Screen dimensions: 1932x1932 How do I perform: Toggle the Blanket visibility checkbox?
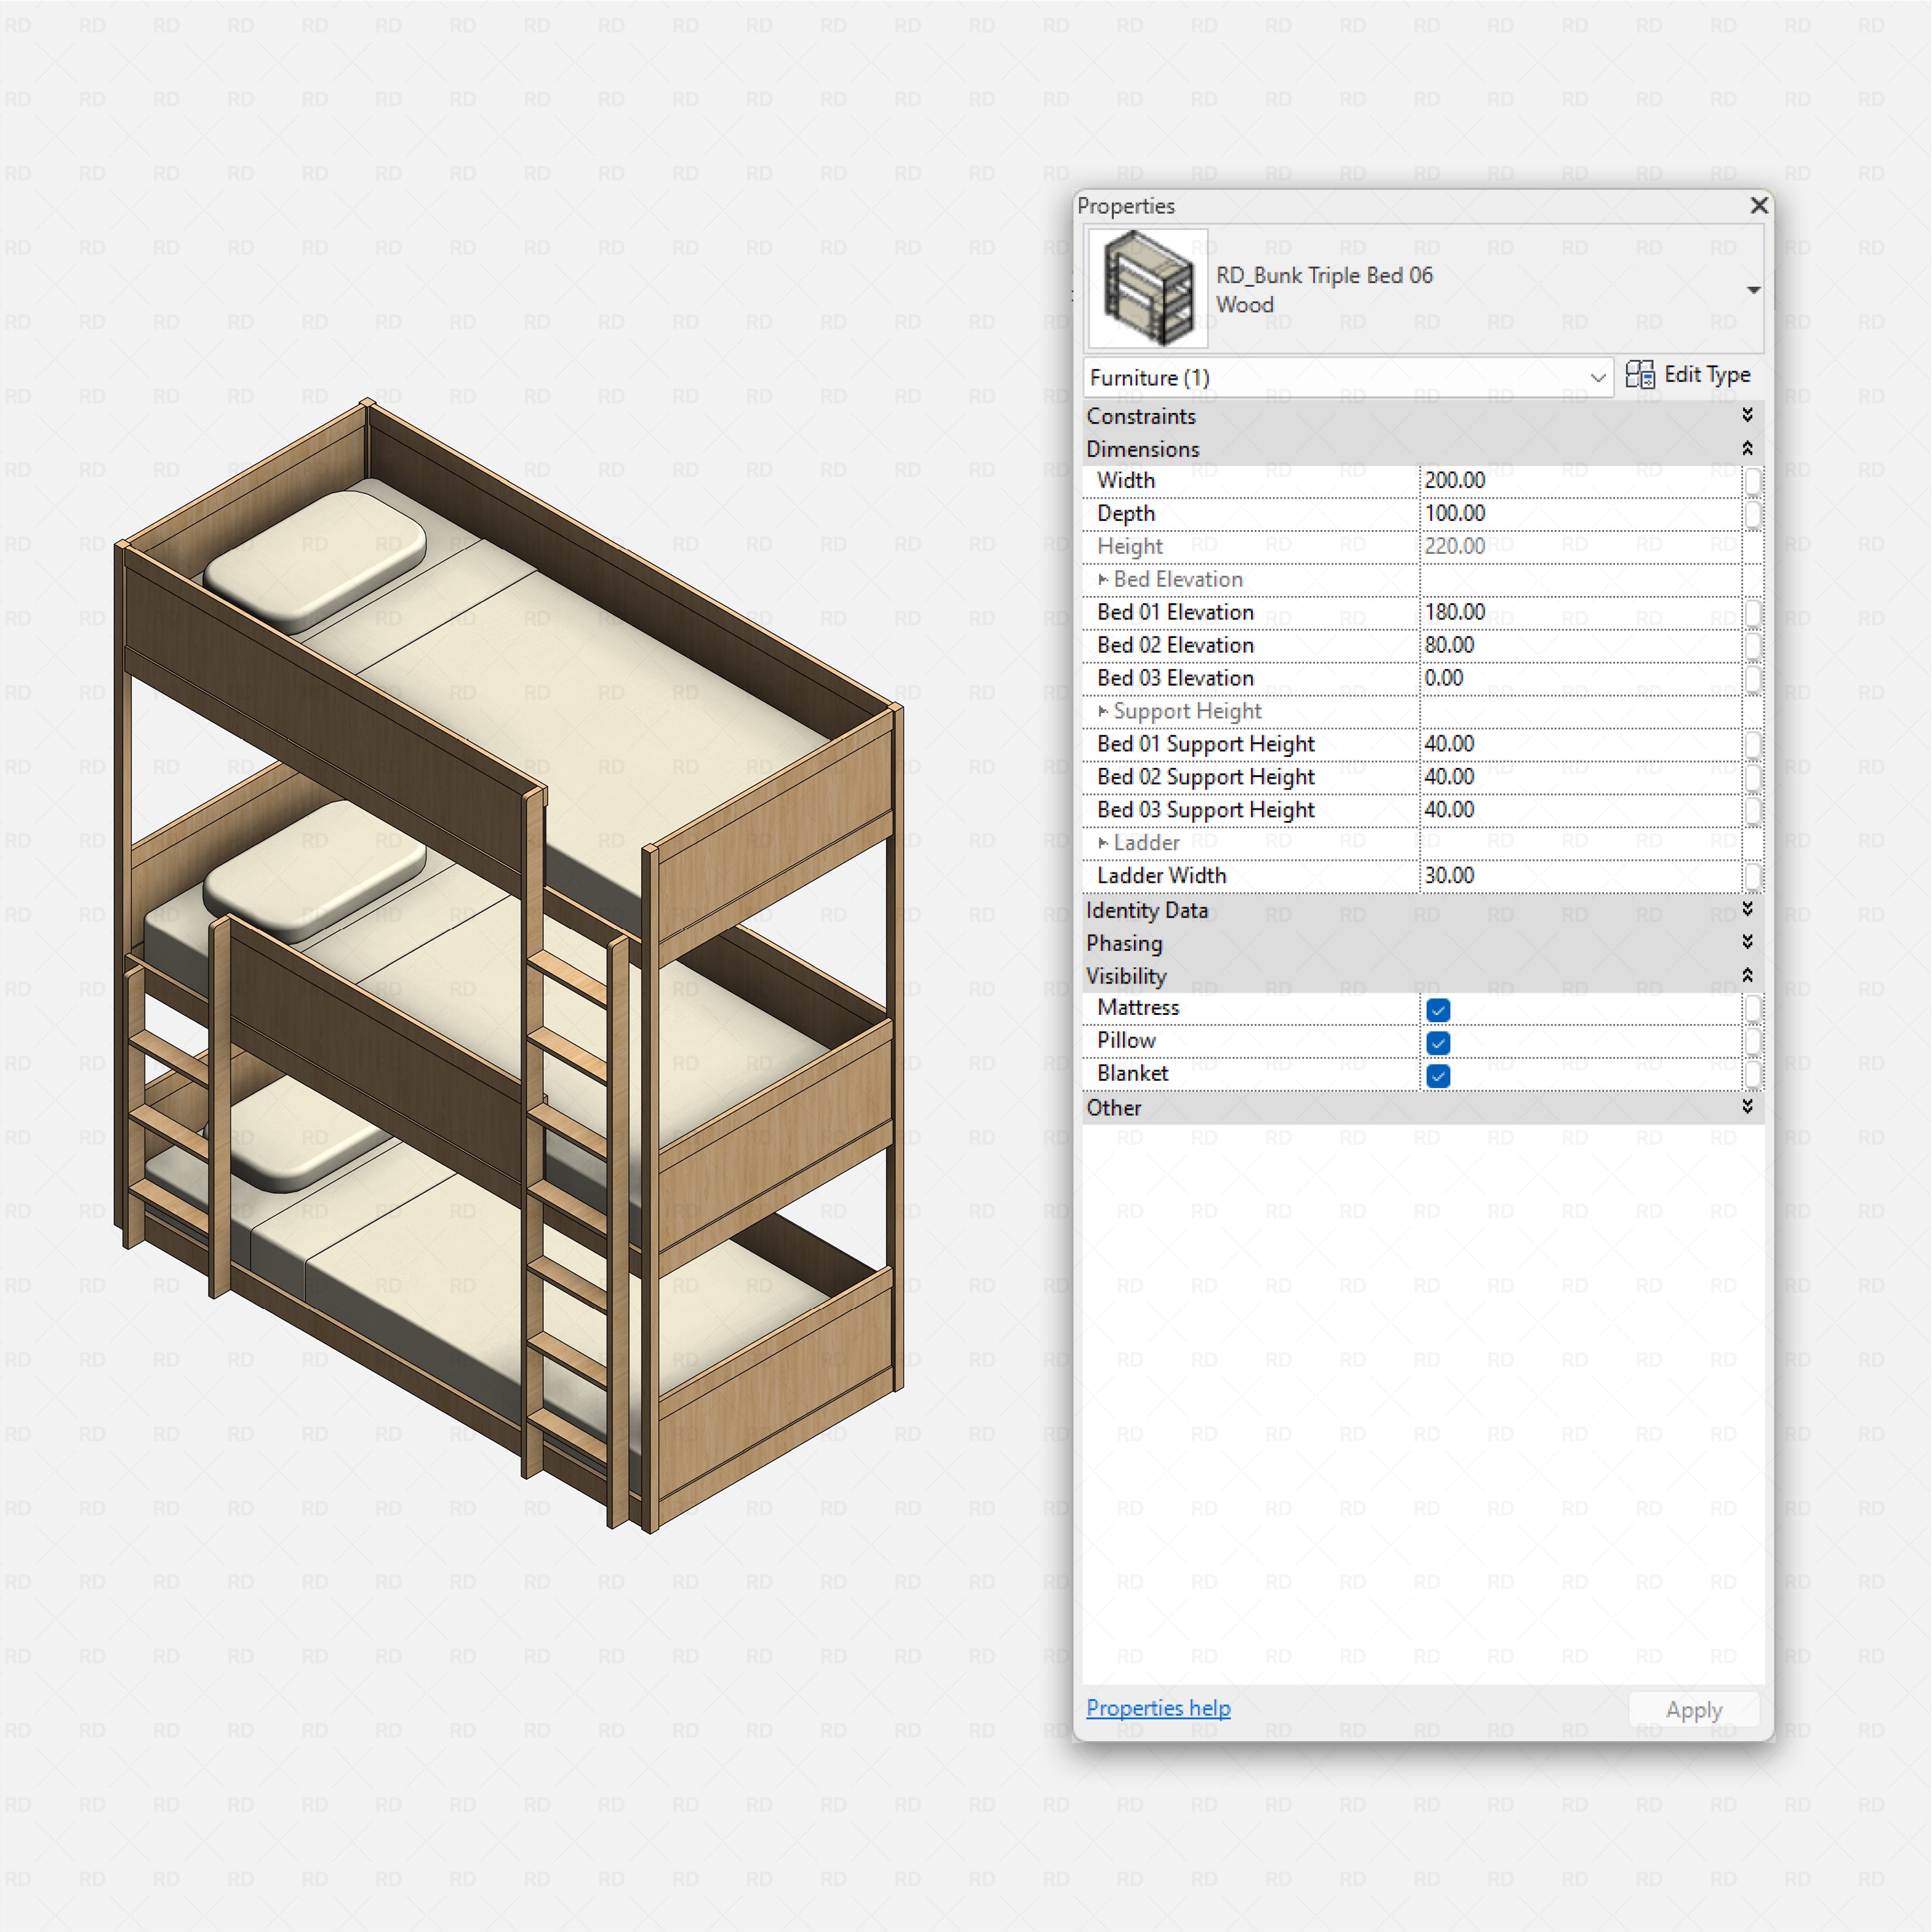coord(1437,1076)
